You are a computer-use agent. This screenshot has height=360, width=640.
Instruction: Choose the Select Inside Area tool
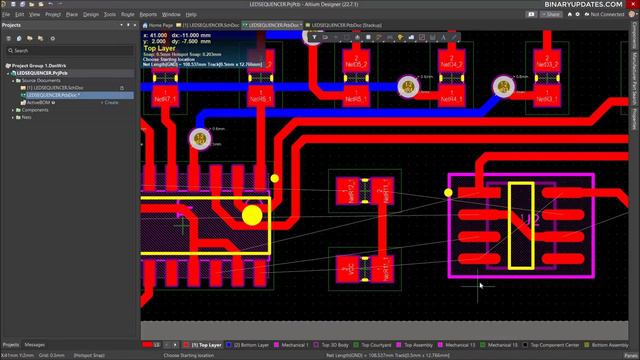[347, 37]
